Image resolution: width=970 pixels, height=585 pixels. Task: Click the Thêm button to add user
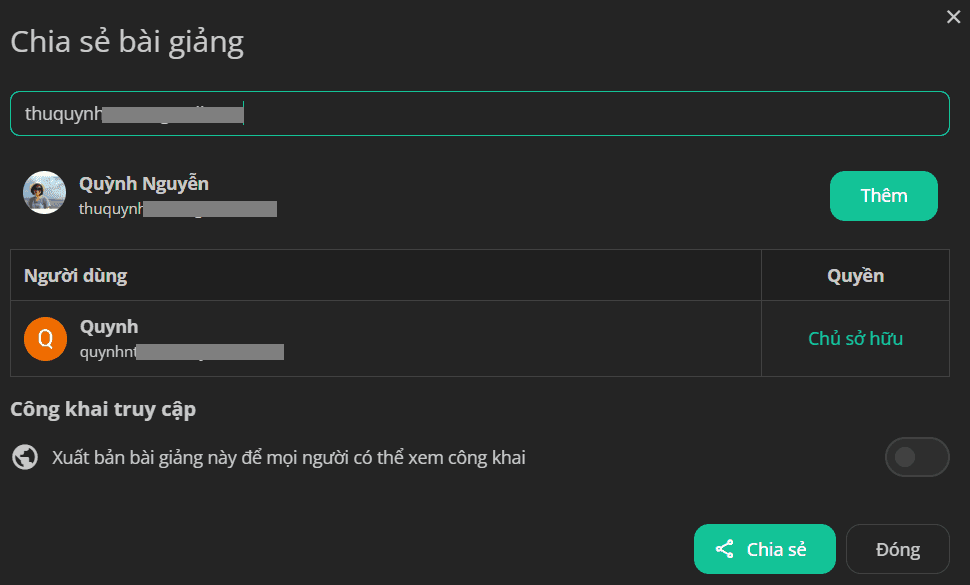[883, 196]
